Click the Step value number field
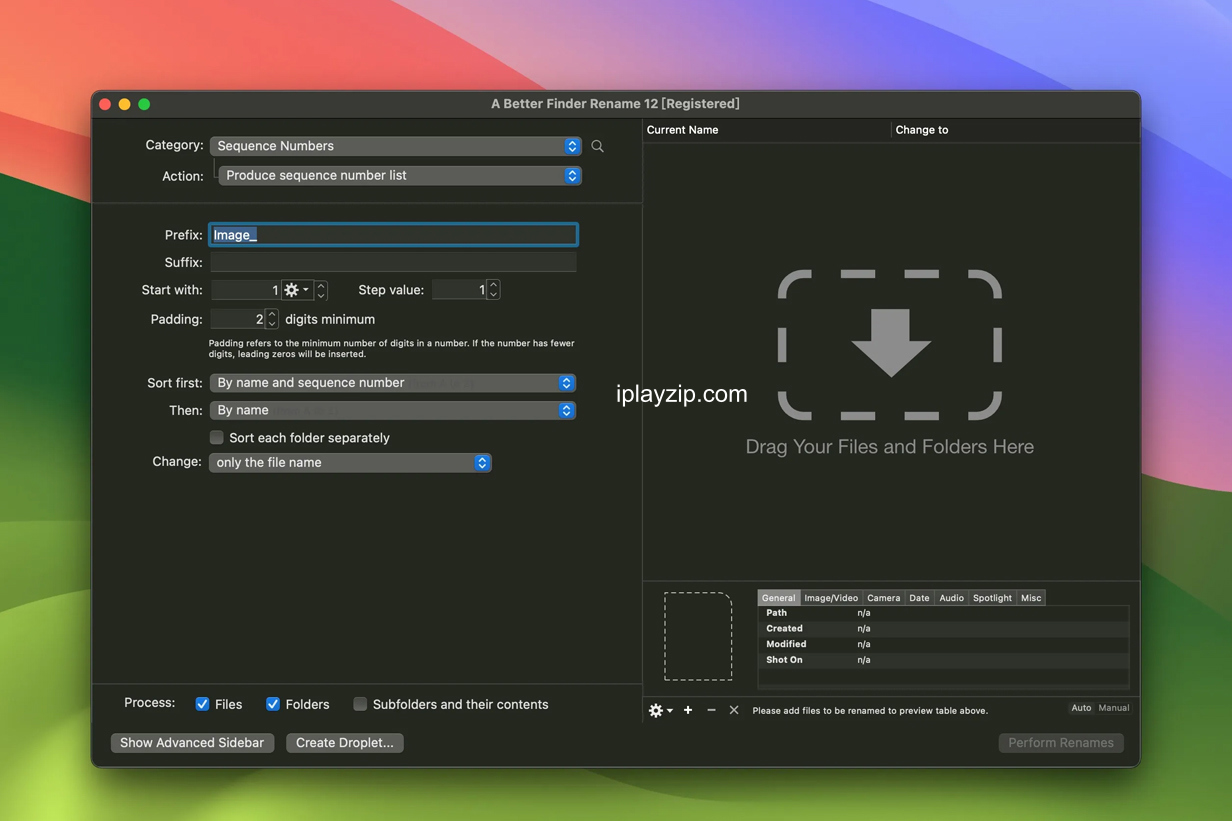 point(459,290)
